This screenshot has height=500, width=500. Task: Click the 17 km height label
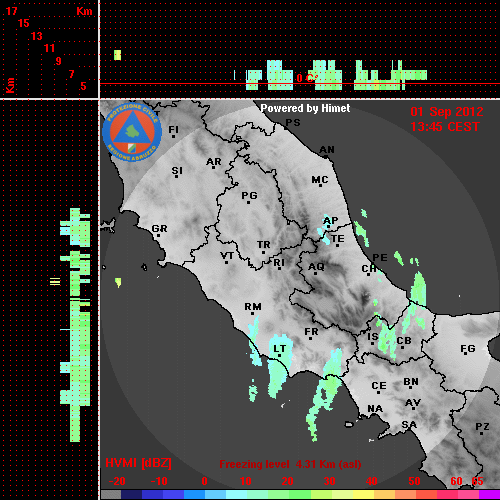[x=11, y=11]
